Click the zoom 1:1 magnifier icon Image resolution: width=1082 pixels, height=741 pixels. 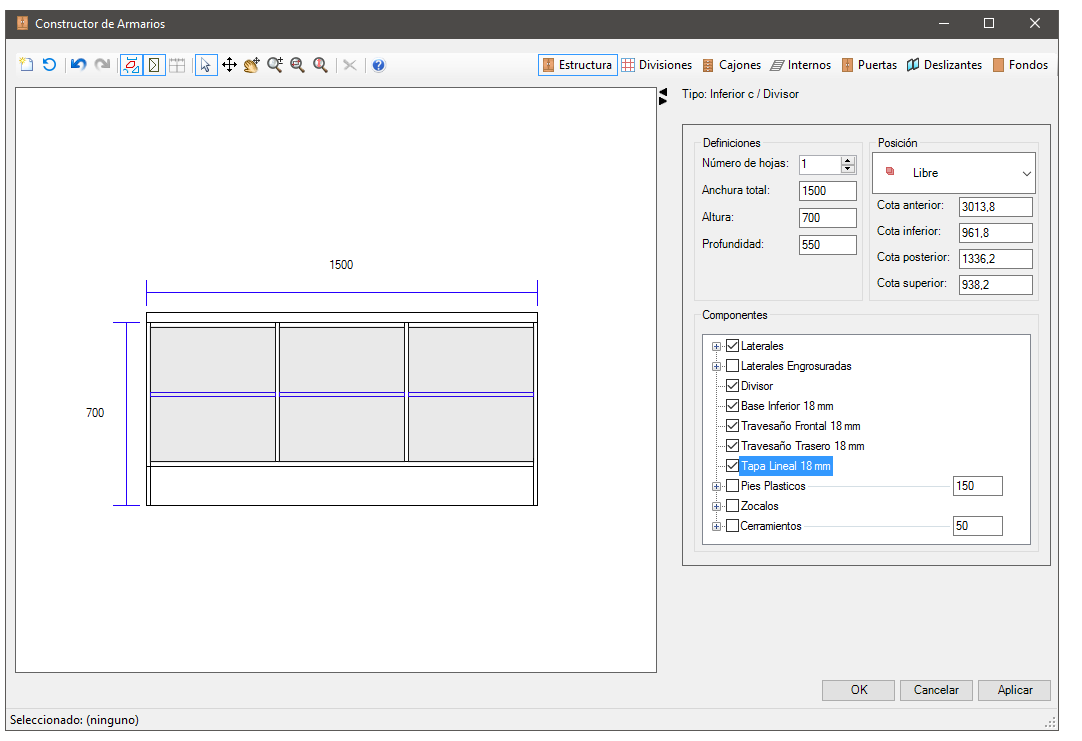[x=320, y=65]
